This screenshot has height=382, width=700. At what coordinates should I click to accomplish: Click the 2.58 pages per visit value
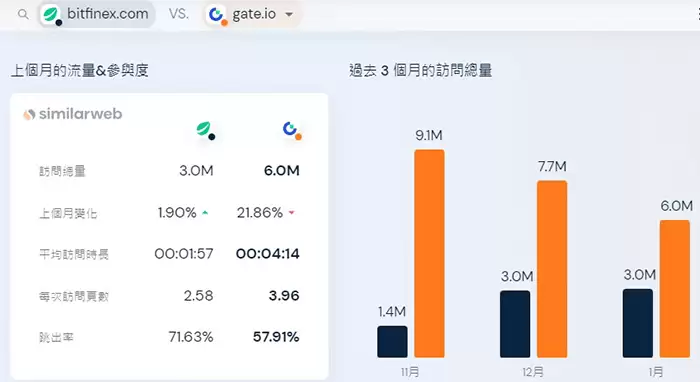(x=199, y=295)
